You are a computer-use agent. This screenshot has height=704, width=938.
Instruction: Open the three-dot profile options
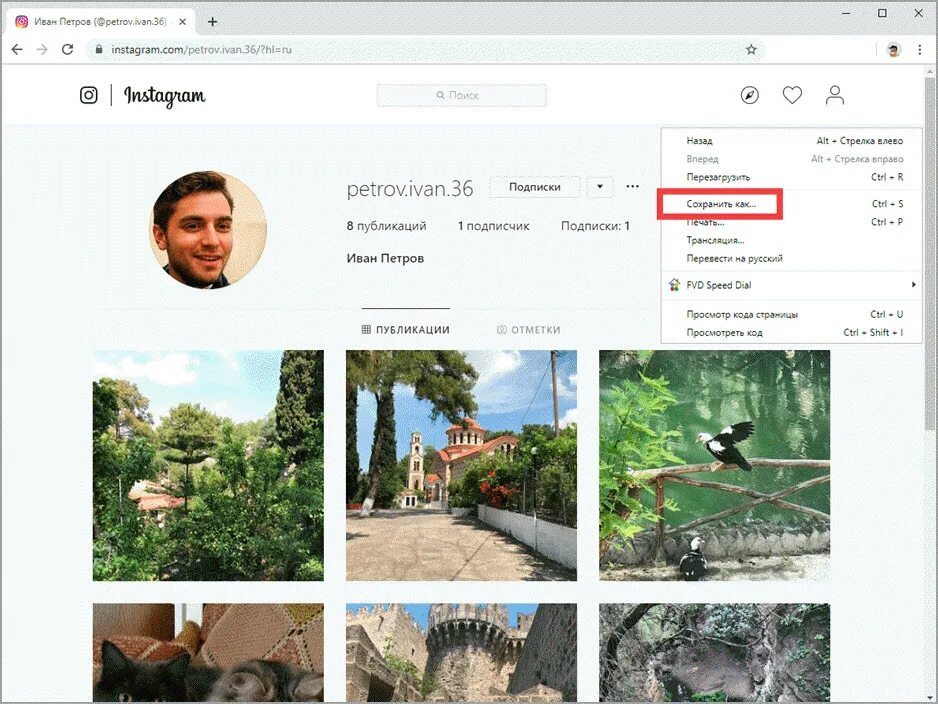[x=632, y=186]
